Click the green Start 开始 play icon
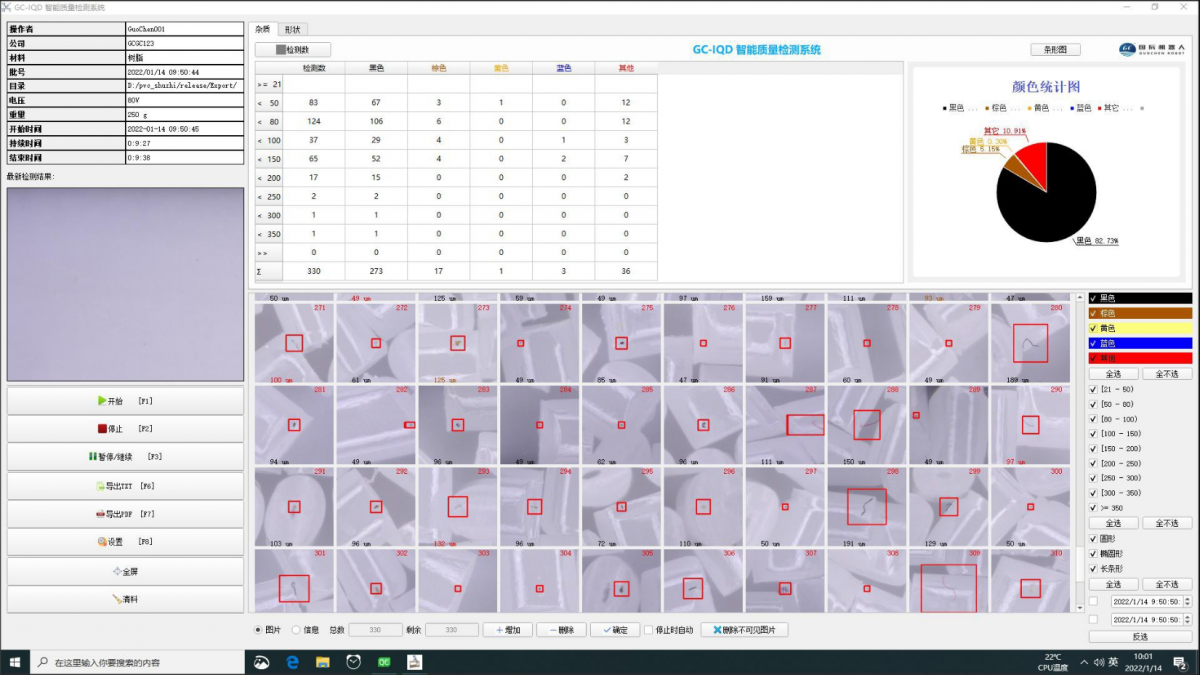1200x675 pixels. pos(102,401)
